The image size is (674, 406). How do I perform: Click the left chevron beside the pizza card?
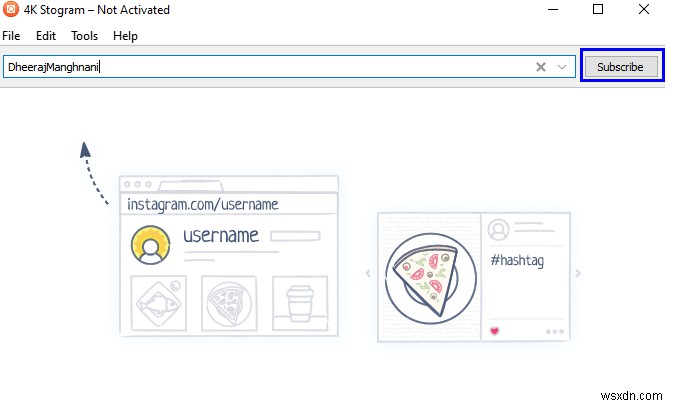[x=367, y=273]
